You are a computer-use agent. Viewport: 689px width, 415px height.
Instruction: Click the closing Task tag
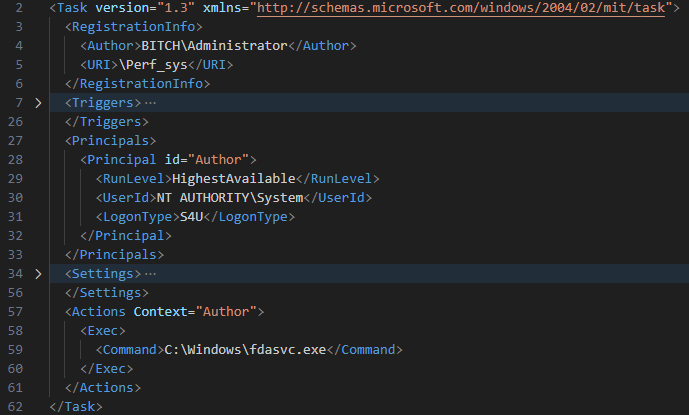[x=76, y=407]
